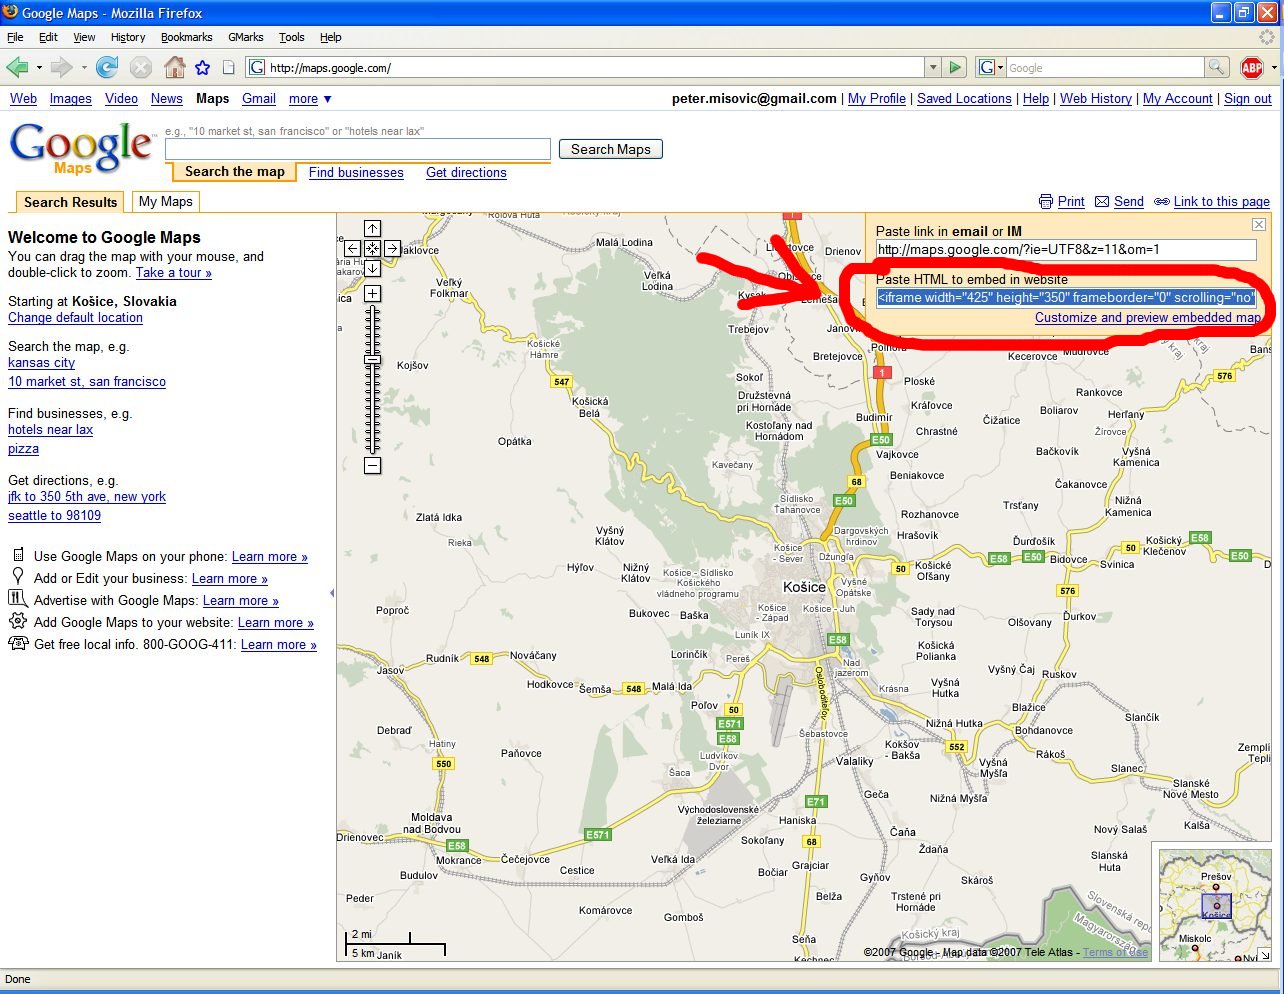
Task: Click the browser address bar
Action: point(596,67)
